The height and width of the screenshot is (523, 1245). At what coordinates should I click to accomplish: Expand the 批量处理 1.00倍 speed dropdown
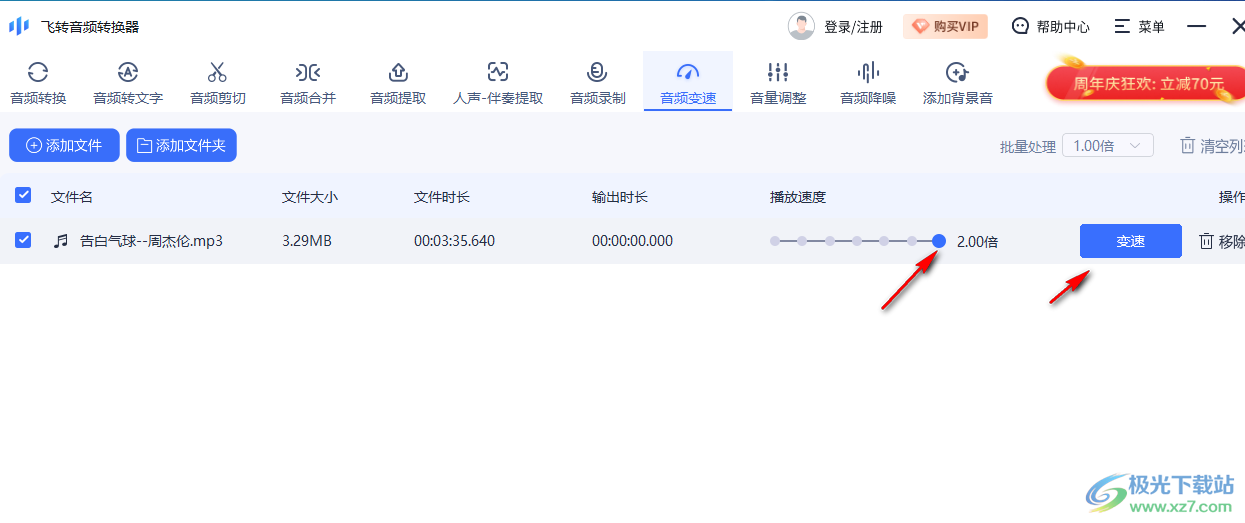1108,145
